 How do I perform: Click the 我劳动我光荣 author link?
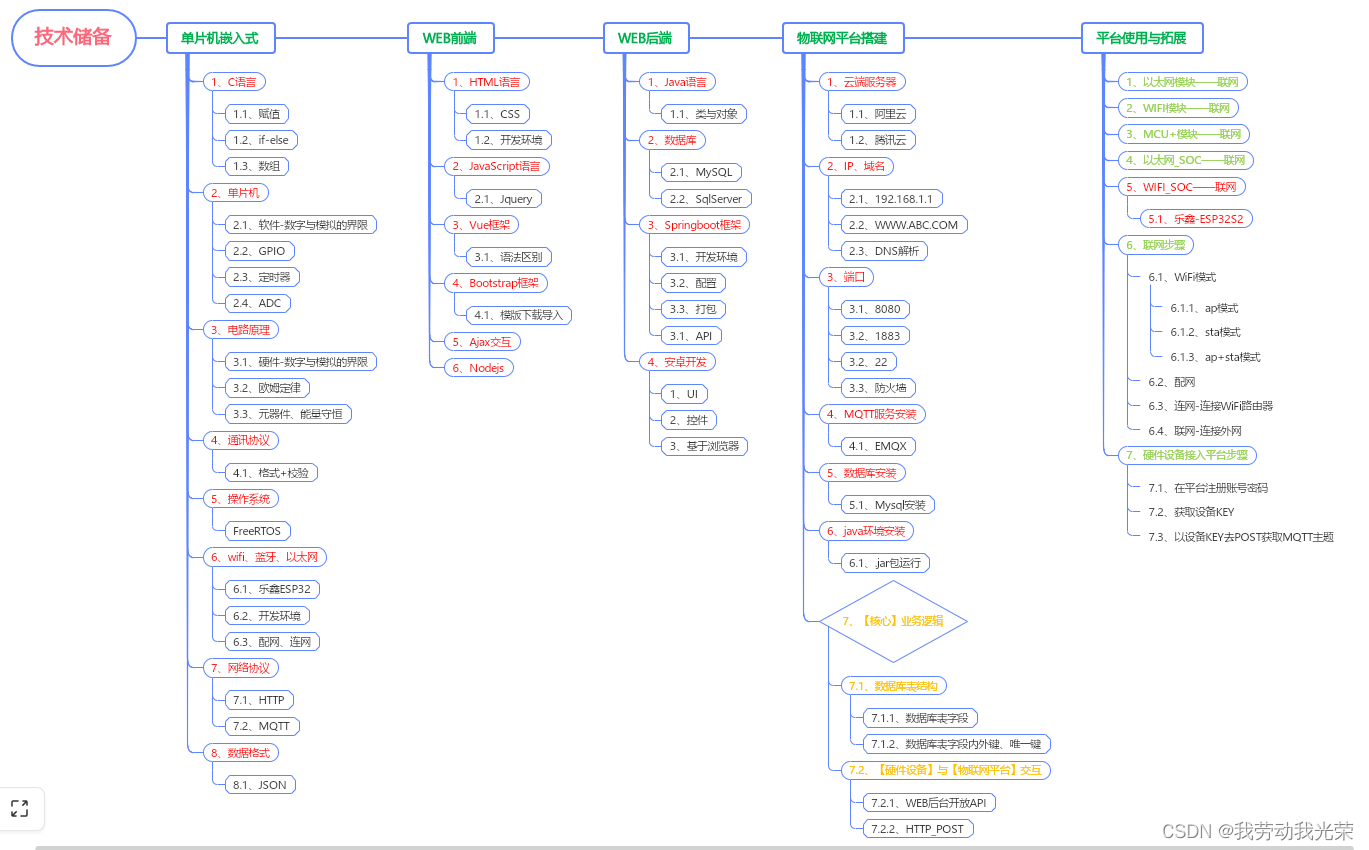[1293, 829]
